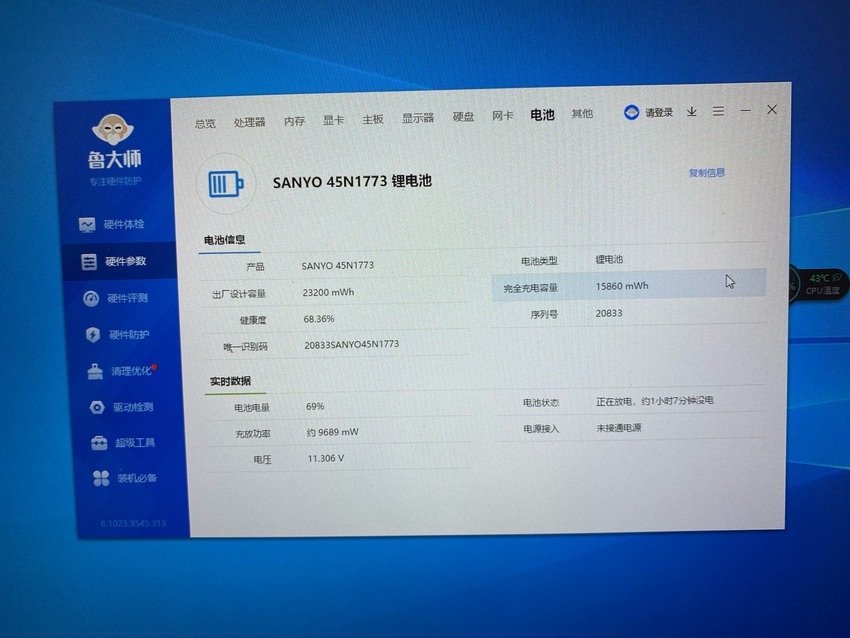850x638 pixels.
Task: Click the battery status 正在放电 text
Action: click(x=655, y=401)
